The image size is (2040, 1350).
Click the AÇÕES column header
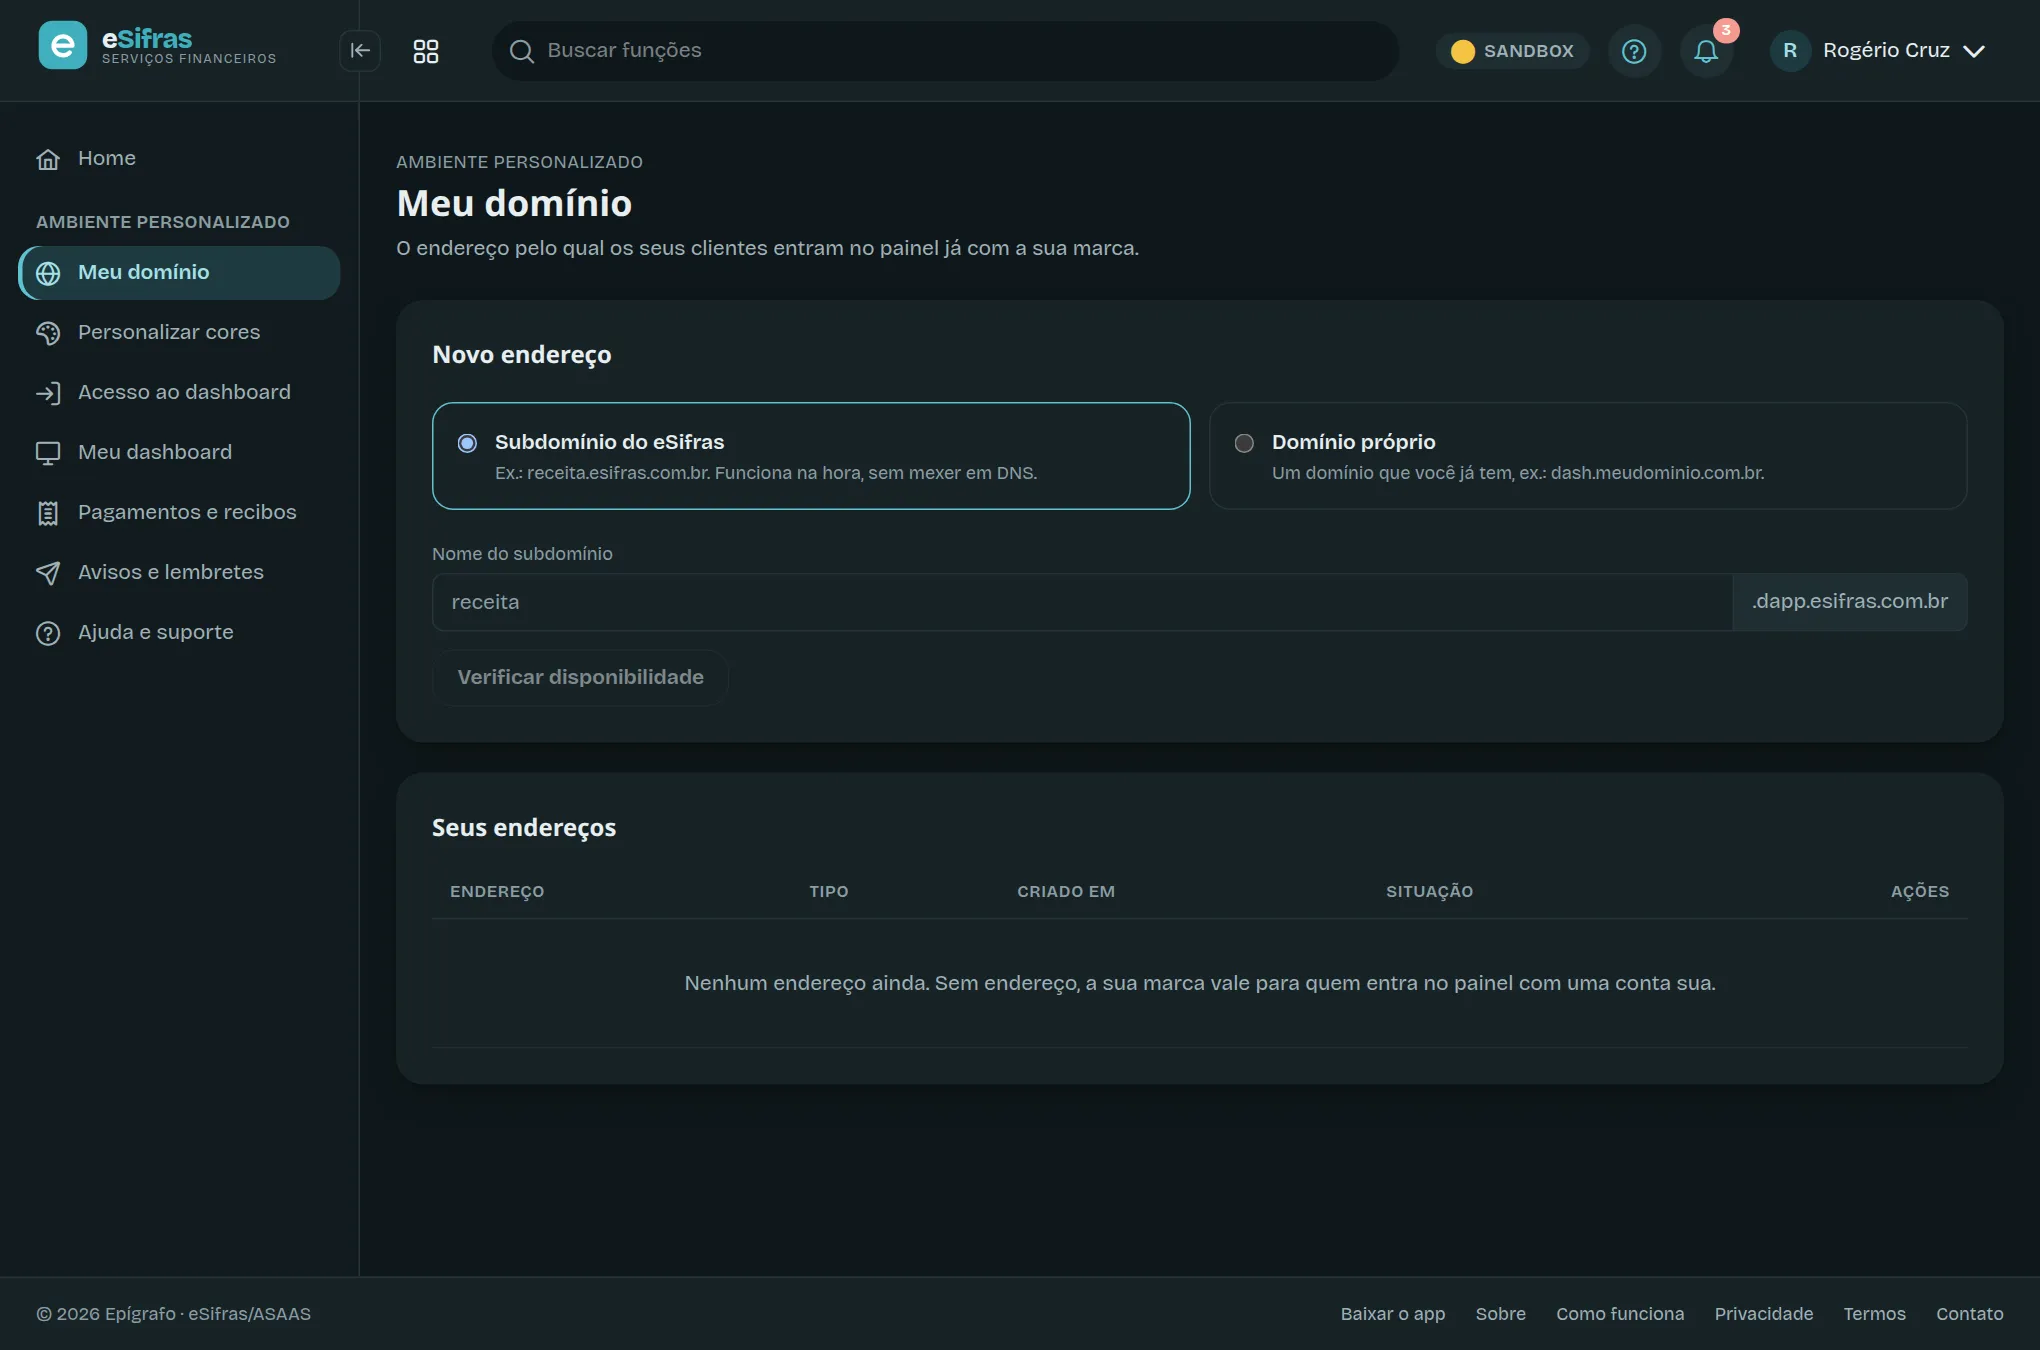(x=1919, y=891)
